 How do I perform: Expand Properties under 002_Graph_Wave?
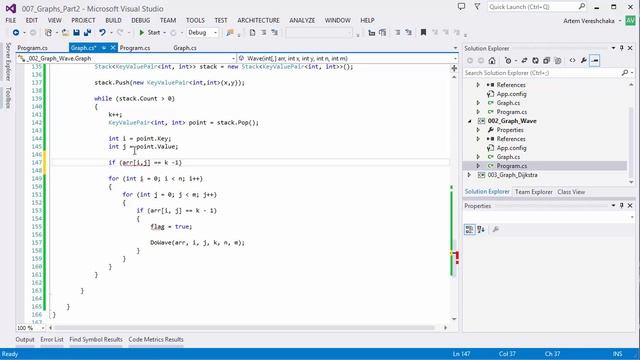coord(478,130)
